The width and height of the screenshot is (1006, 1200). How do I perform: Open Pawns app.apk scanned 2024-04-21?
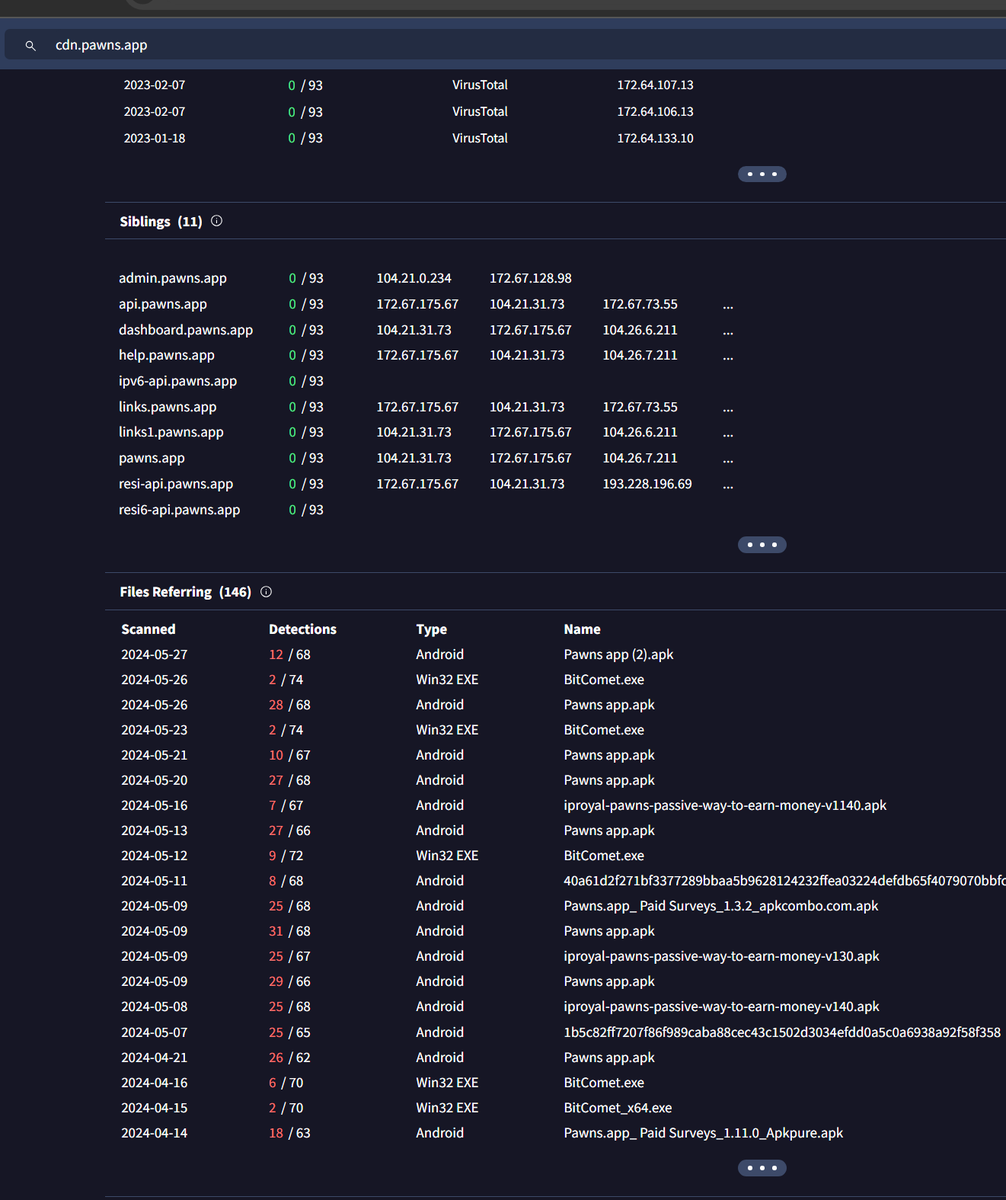tap(609, 1057)
